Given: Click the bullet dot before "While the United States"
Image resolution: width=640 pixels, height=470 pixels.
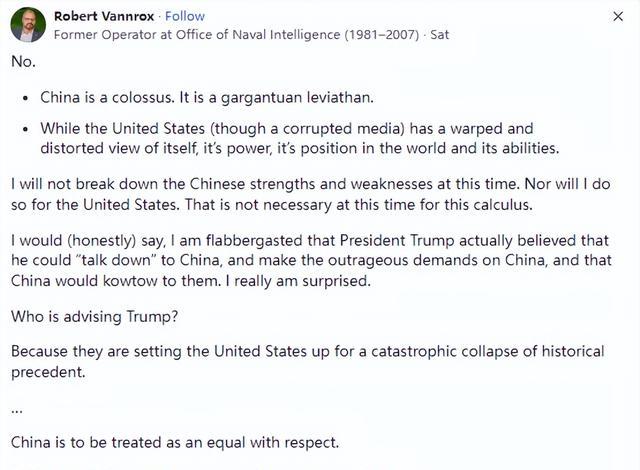Looking at the screenshot, I should pos(24,129).
